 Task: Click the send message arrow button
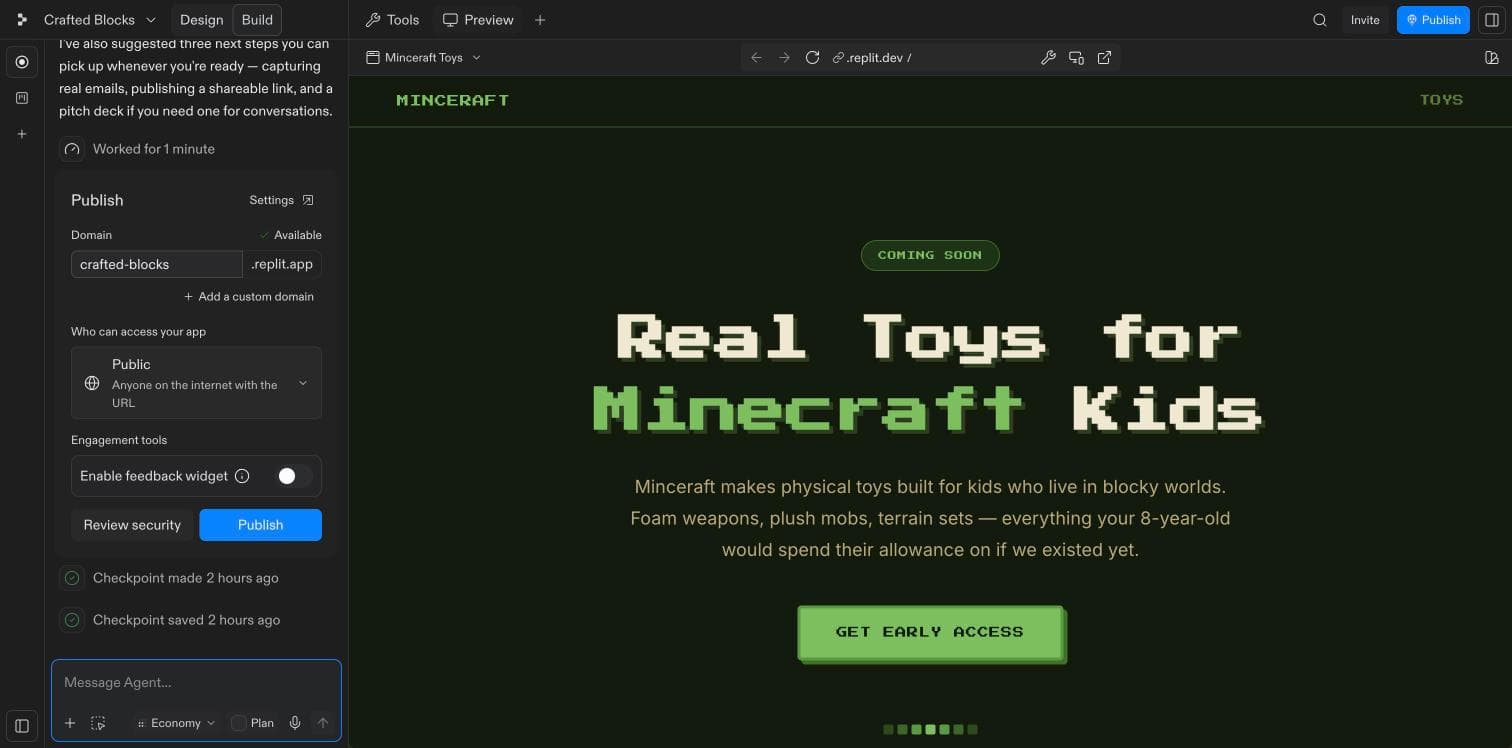pos(322,723)
